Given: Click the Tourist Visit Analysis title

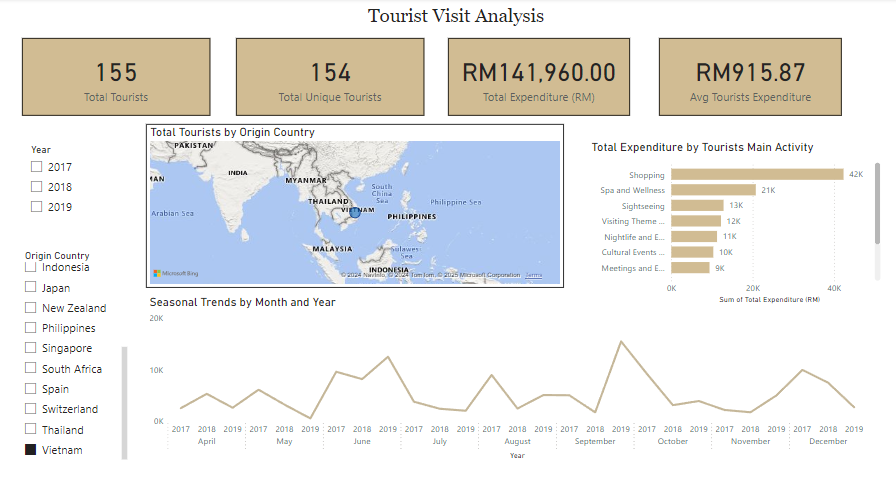Looking at the screenshot, I should click(x=455, y=16).
